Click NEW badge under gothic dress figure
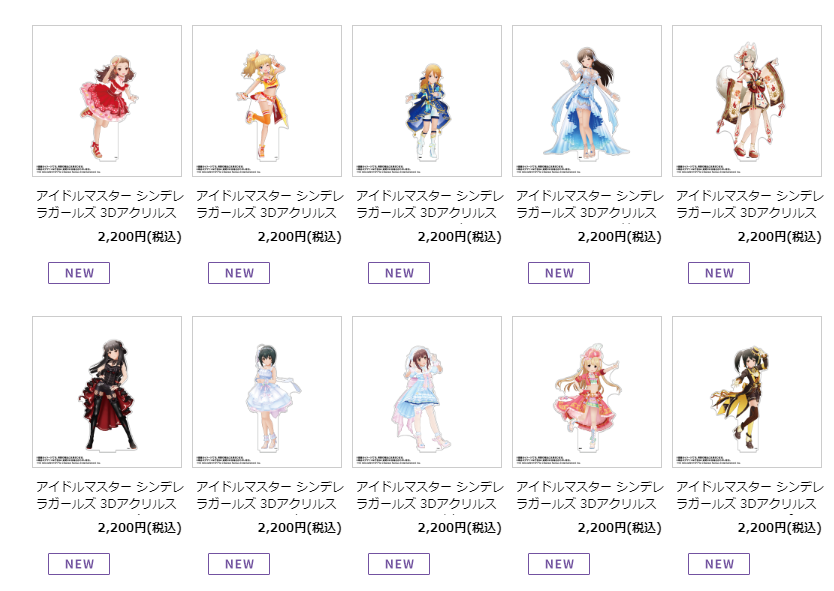 click(79, 564)
